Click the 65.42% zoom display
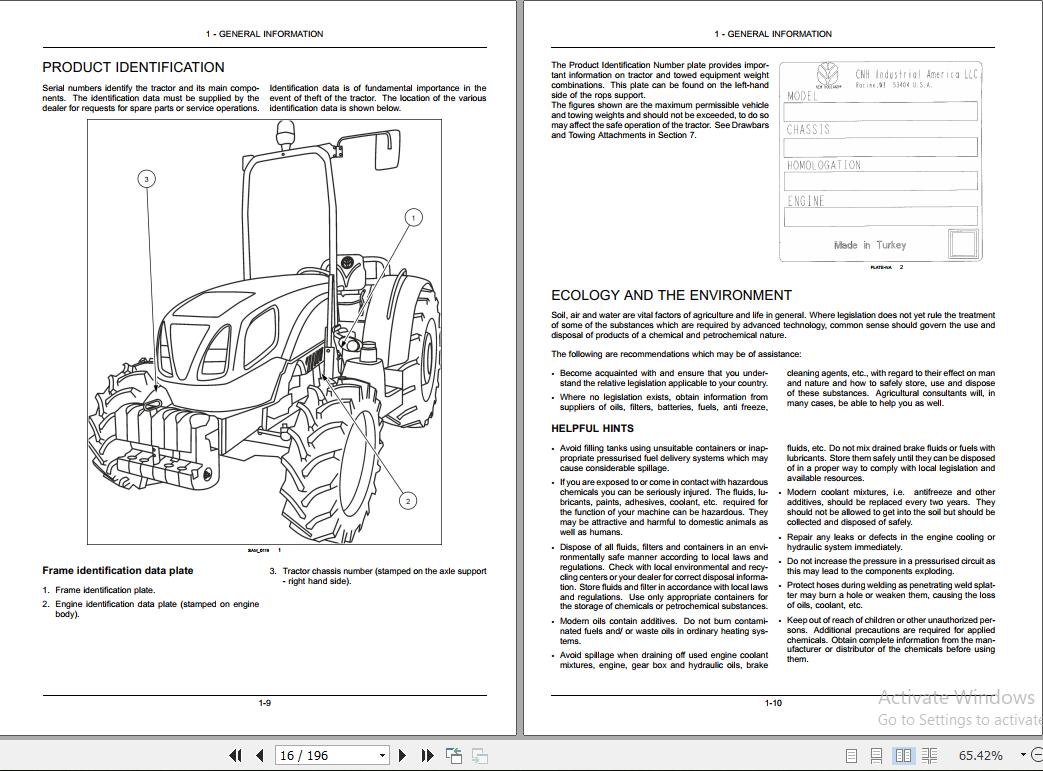 point(982,754)
